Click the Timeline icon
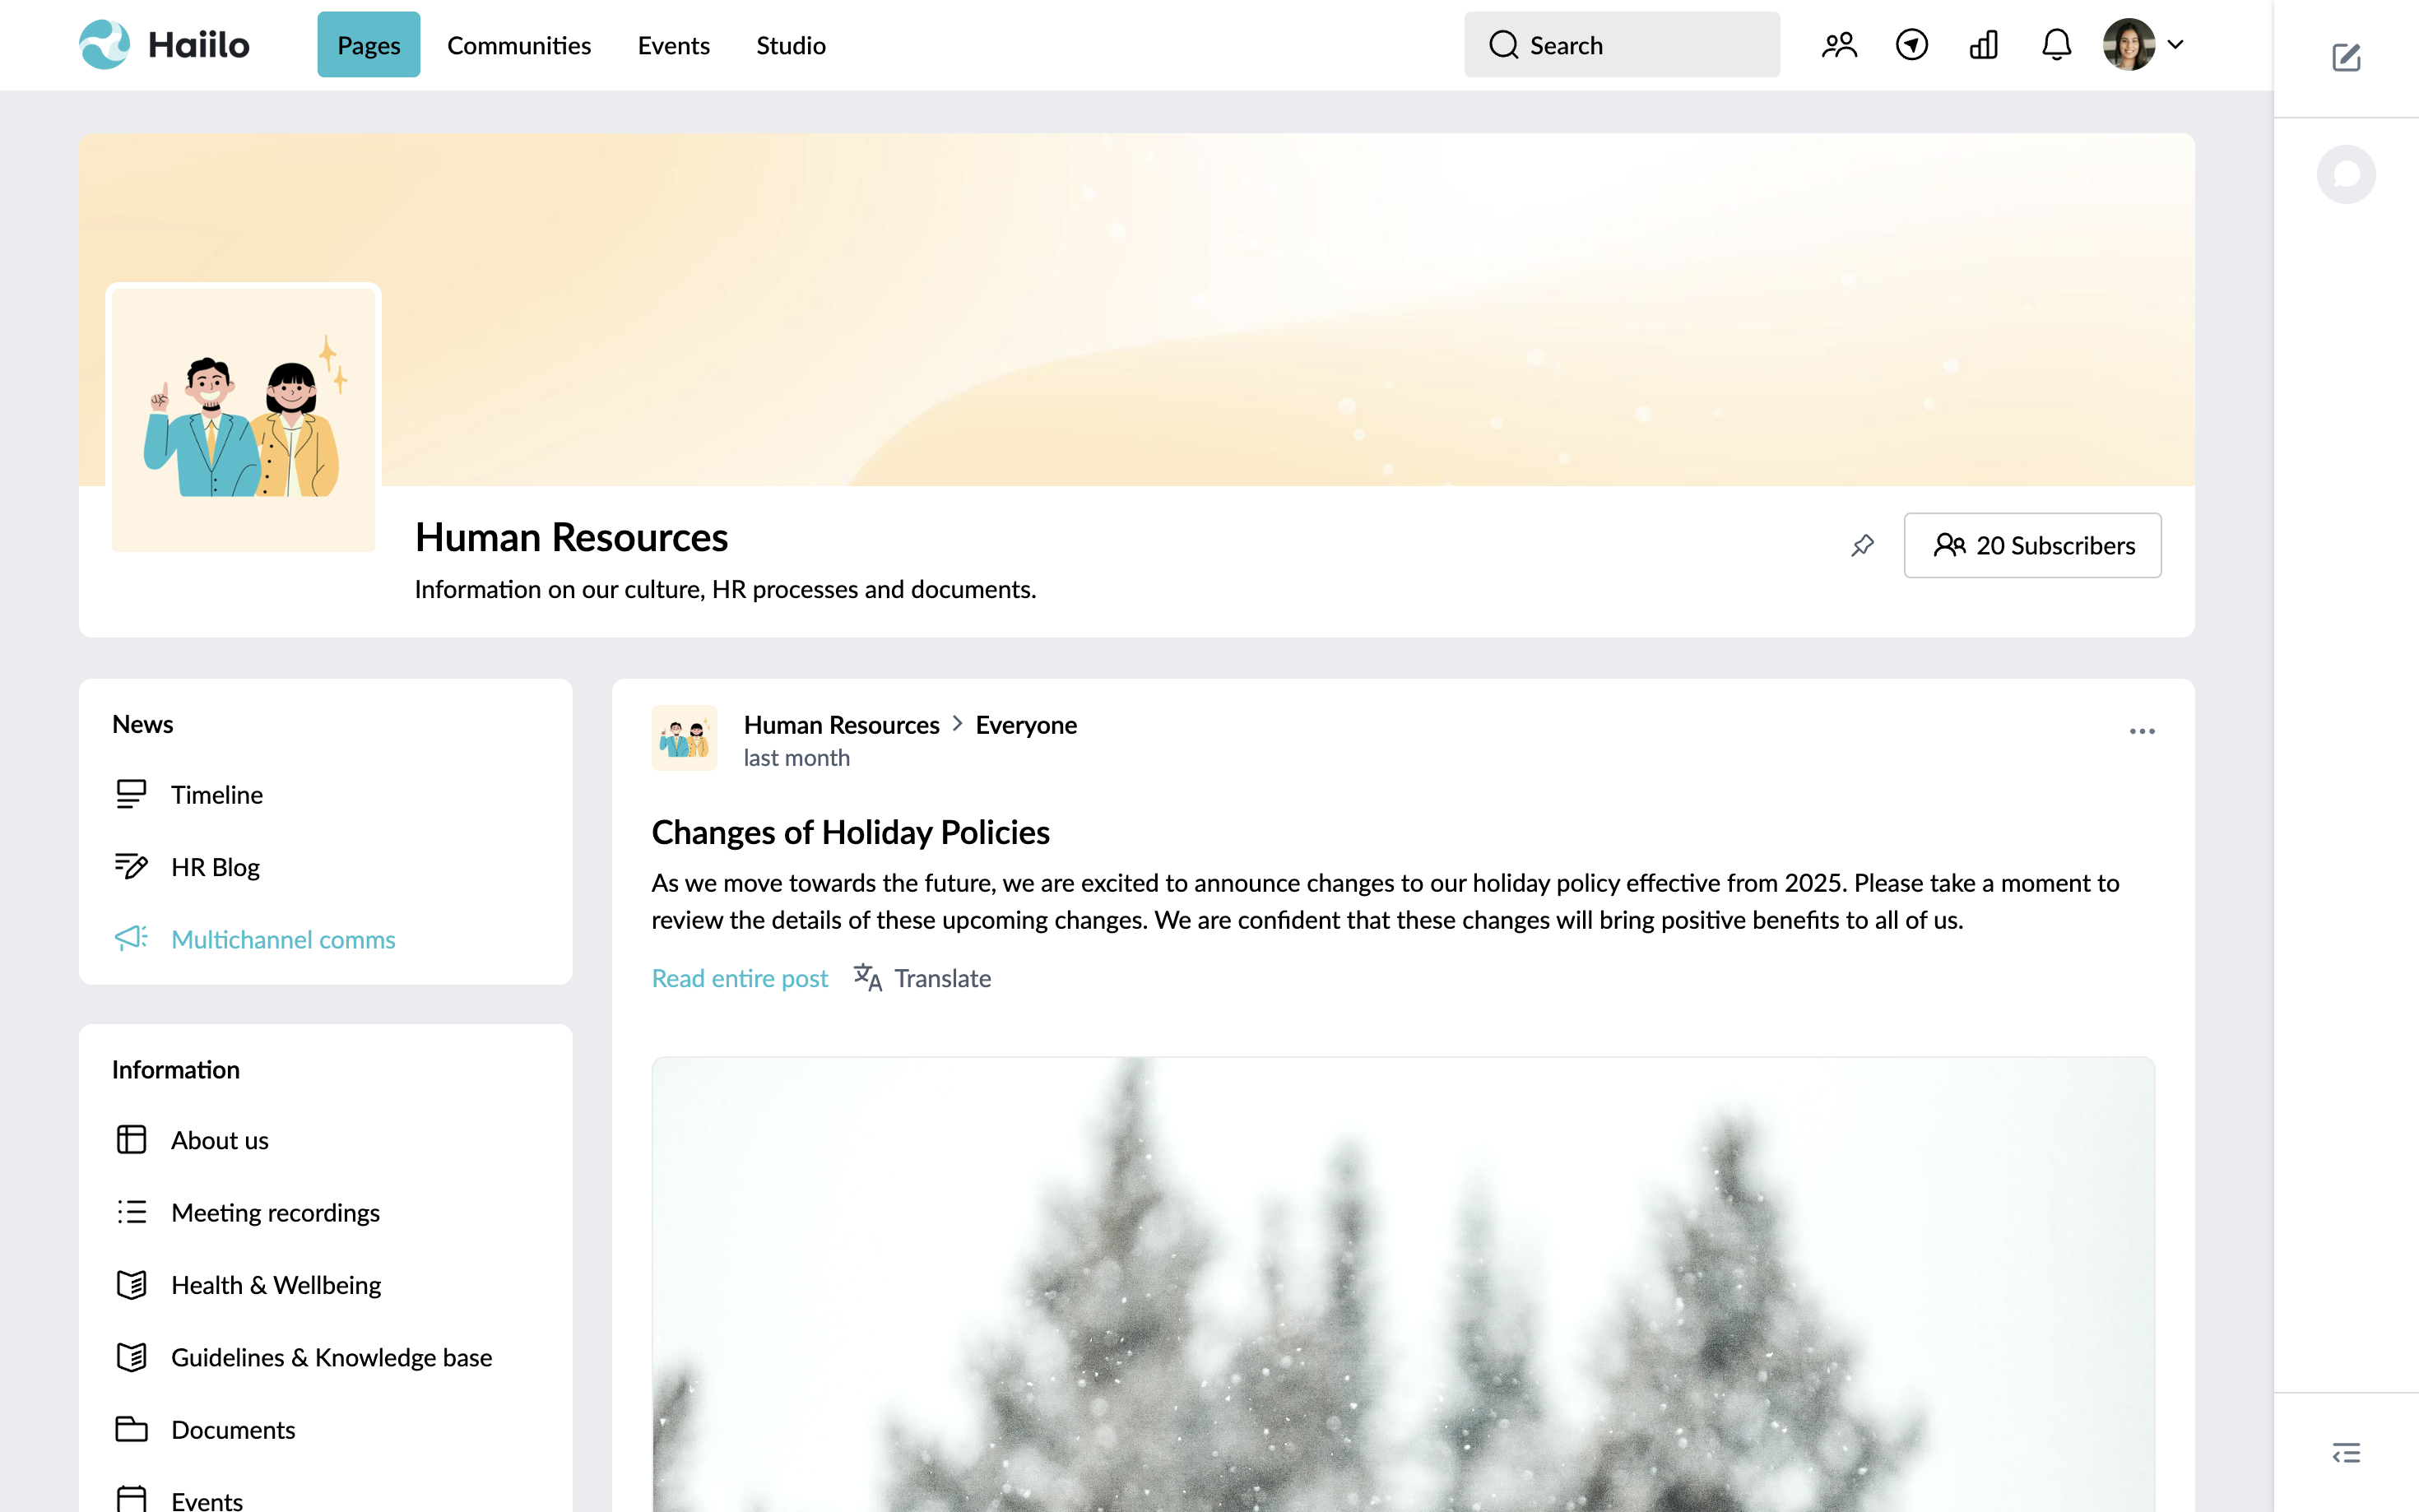Screen dimensions: 2419x1512 pos(131,795)
